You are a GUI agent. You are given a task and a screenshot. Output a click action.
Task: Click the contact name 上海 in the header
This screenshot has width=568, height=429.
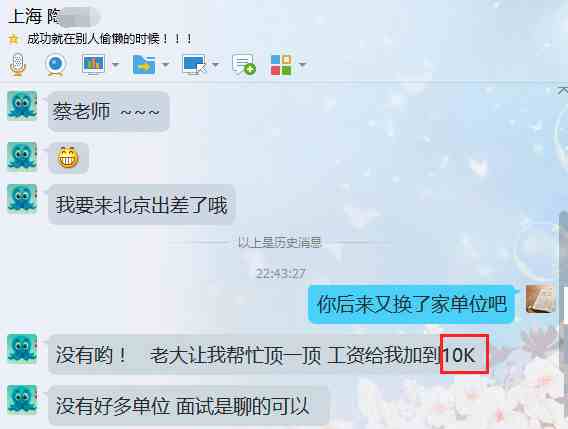(x=25, y=16)
